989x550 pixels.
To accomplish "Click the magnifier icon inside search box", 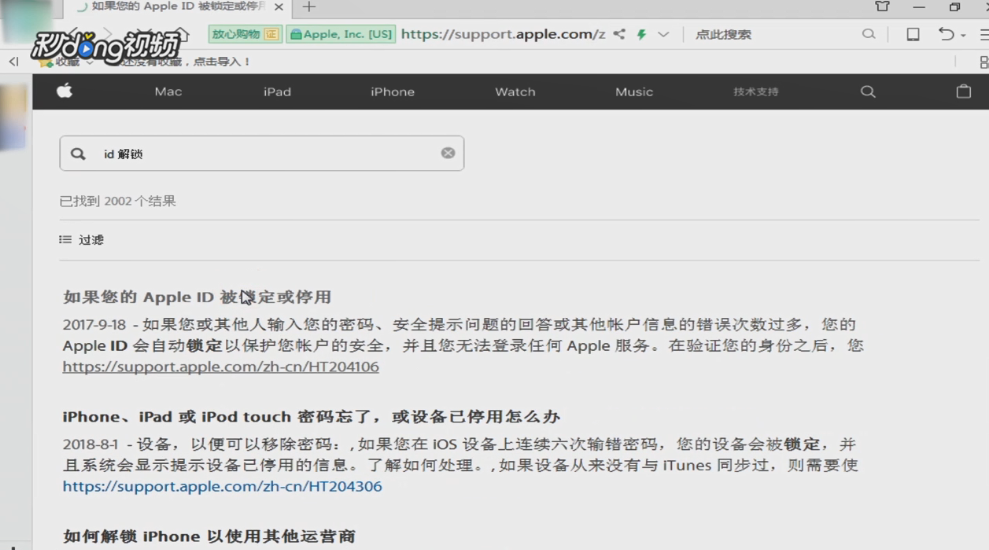I will 78,154.
